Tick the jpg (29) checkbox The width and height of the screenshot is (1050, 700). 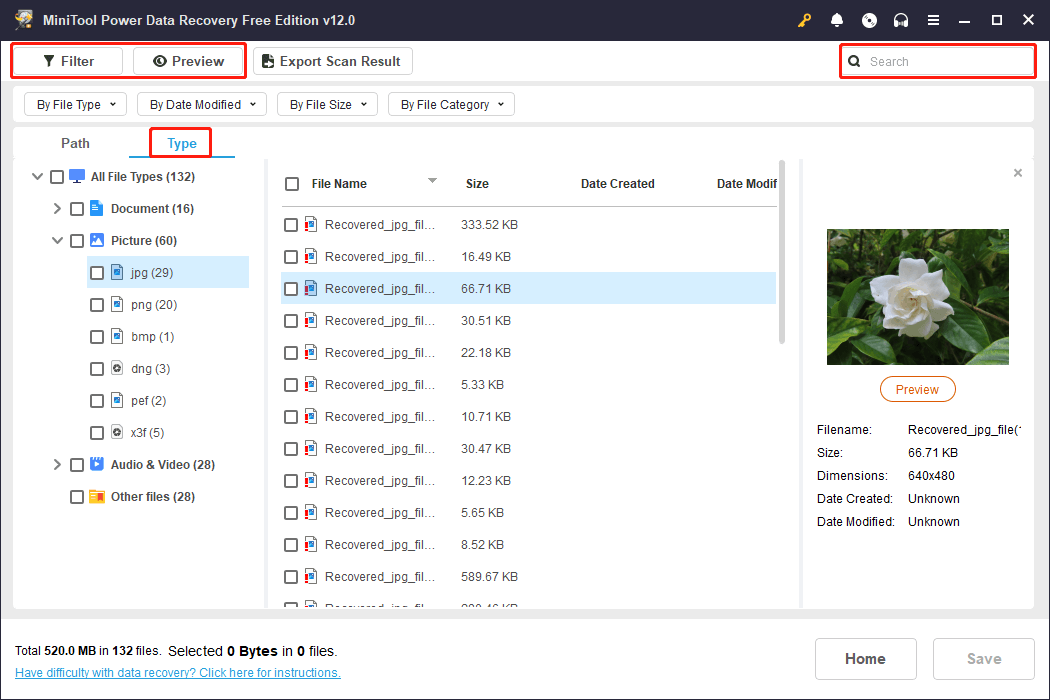pyautogui.click(x=97, y=273)
